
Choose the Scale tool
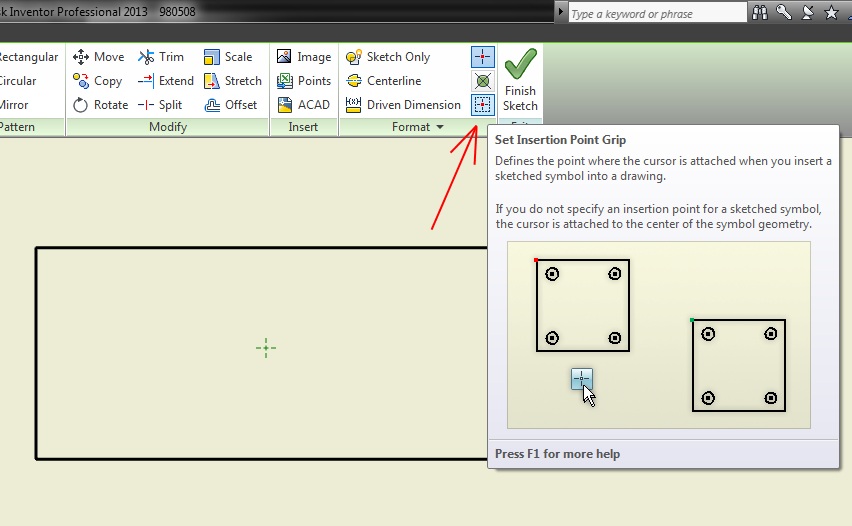pos(228,57)
